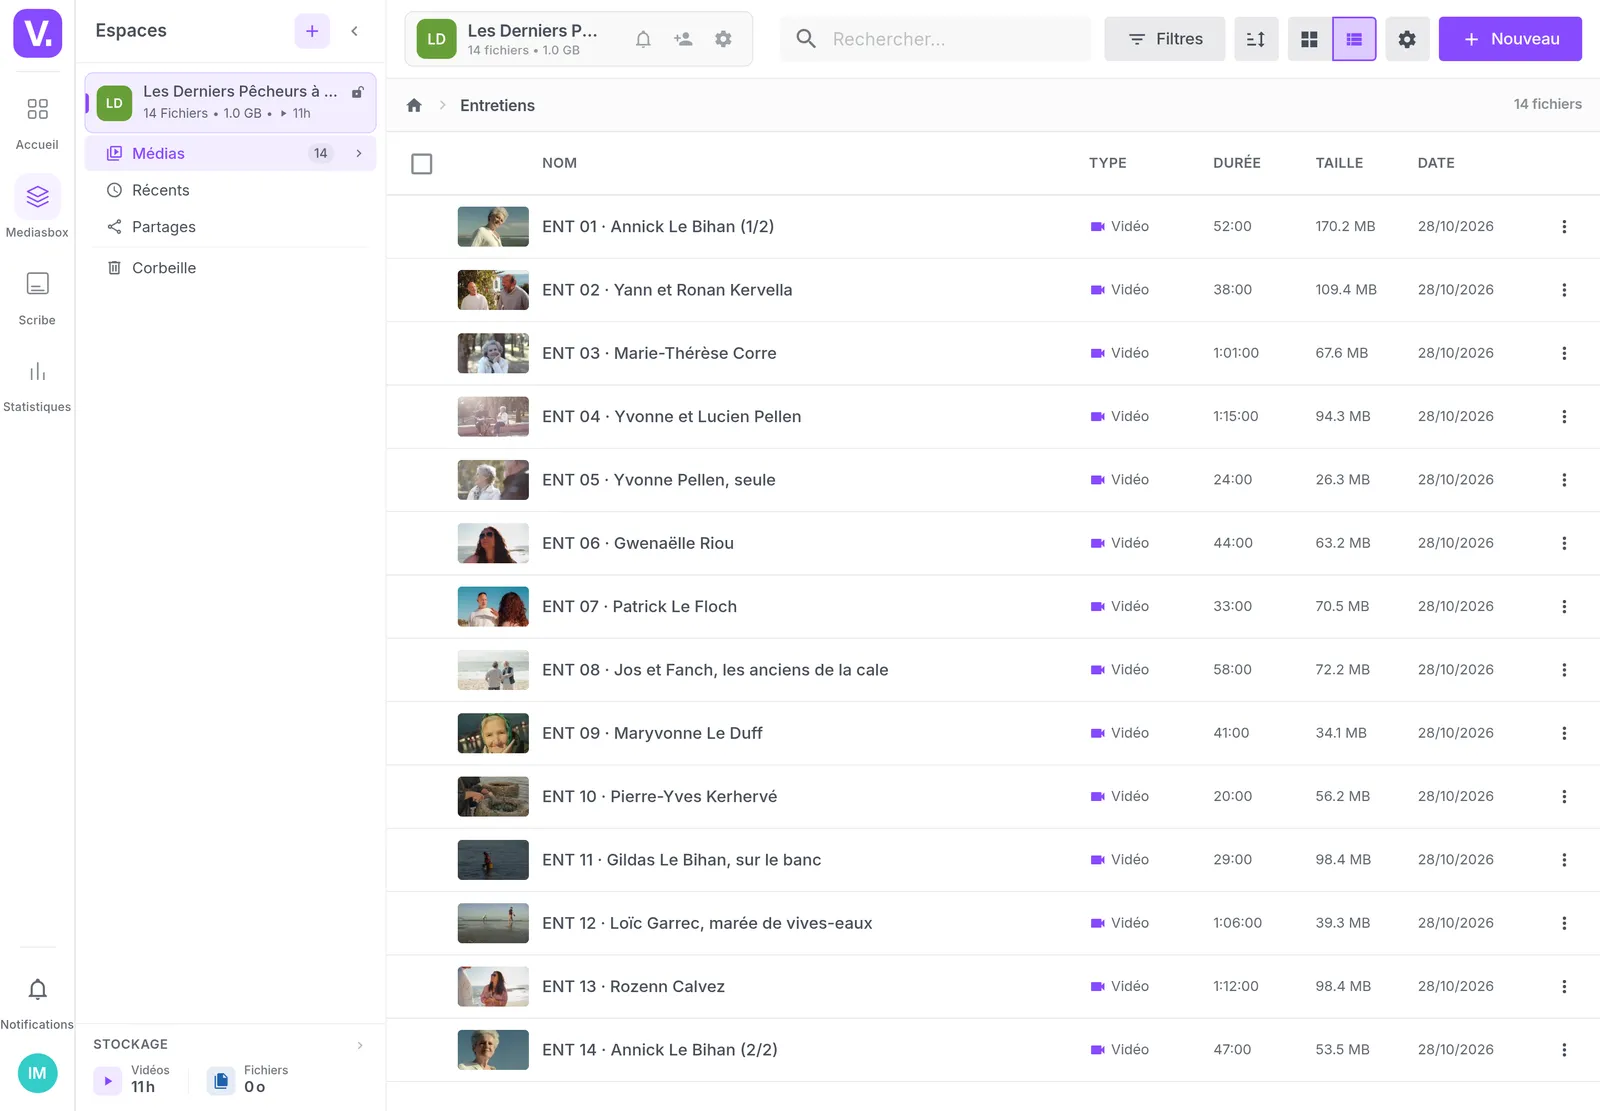Click the bell icon in the space header
1600x1111 pixels.
click(643, 39)
